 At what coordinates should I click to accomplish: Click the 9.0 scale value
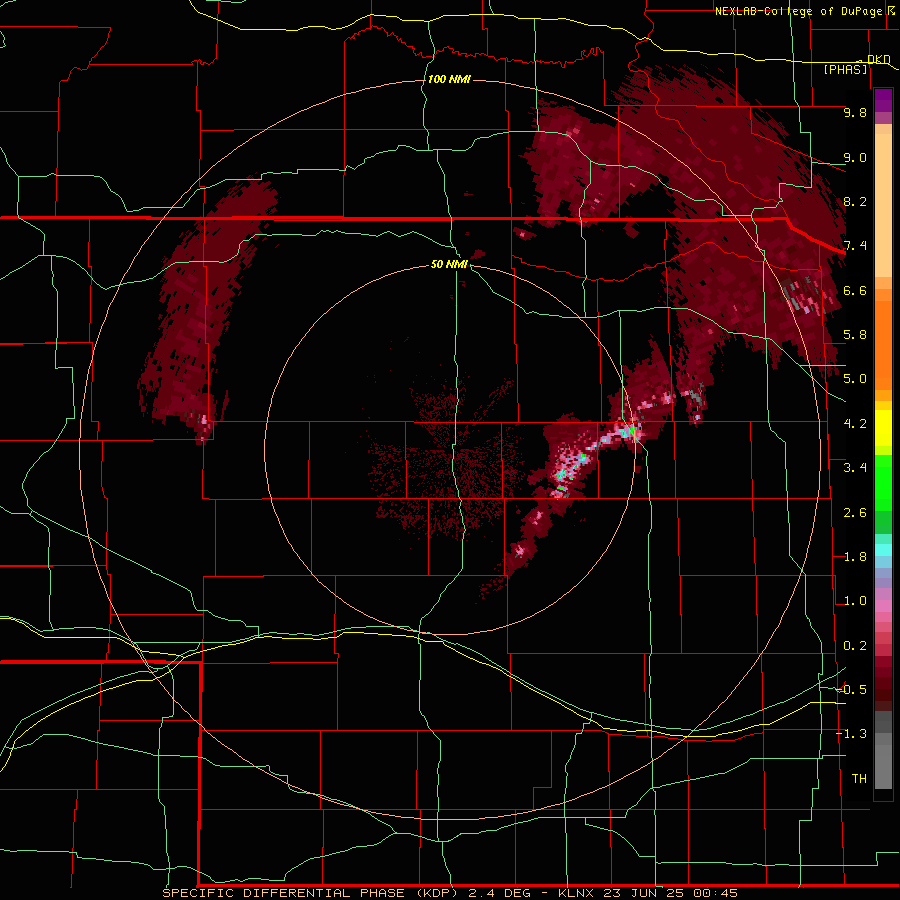coord(855,157)
